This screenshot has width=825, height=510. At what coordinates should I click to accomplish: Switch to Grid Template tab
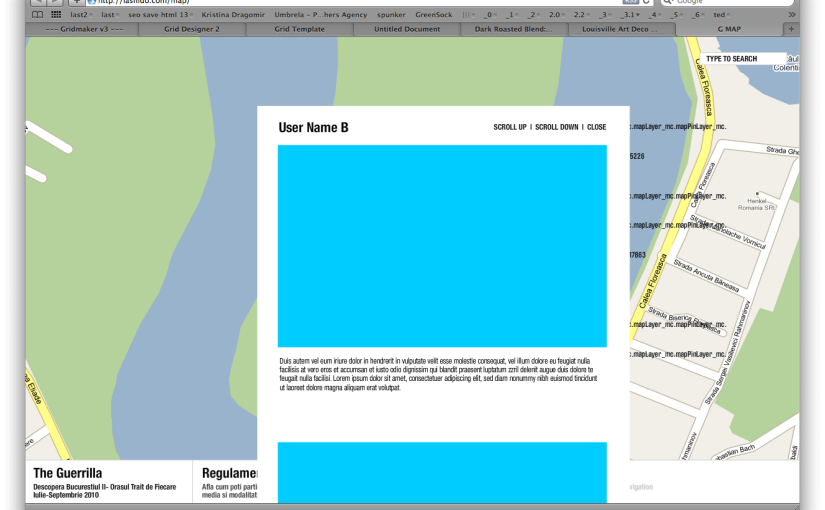pyautogui.click(x=299, y=29)
